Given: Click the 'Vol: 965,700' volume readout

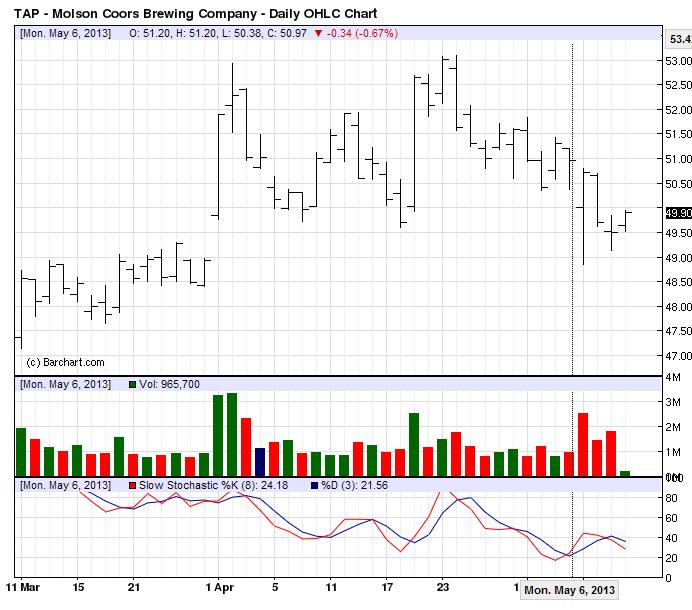Looking at the screenshot, I should (x=169, y=384).
